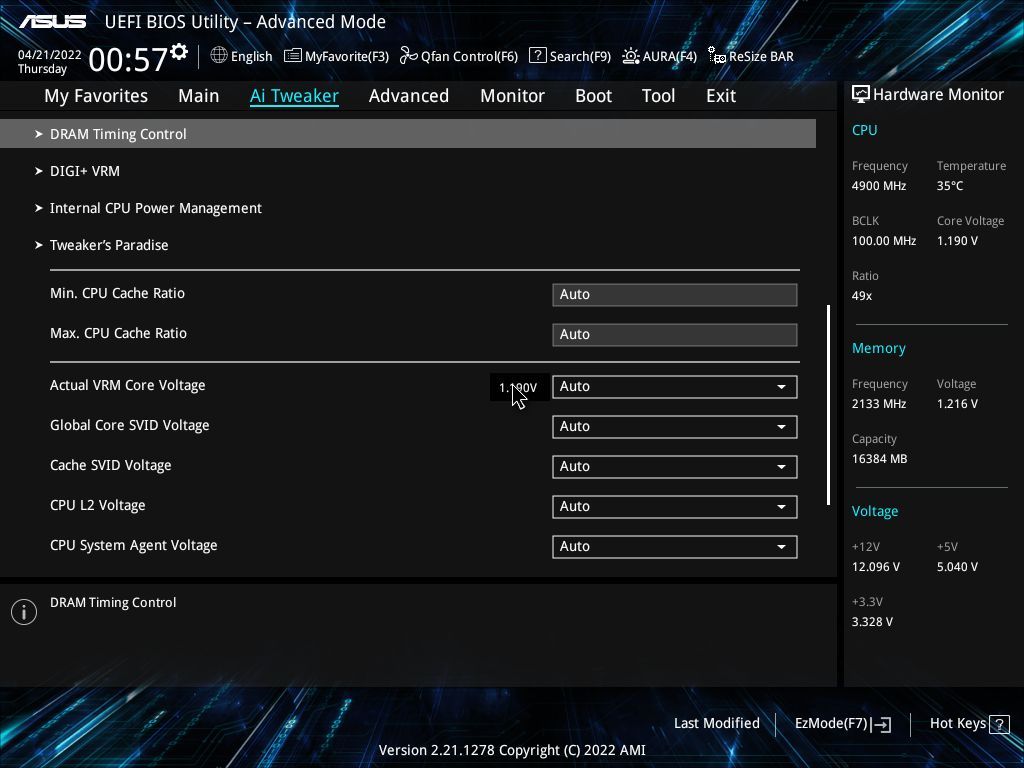
Task: Click the 2133 MHz memory frequency value
Action: (878, 404)
